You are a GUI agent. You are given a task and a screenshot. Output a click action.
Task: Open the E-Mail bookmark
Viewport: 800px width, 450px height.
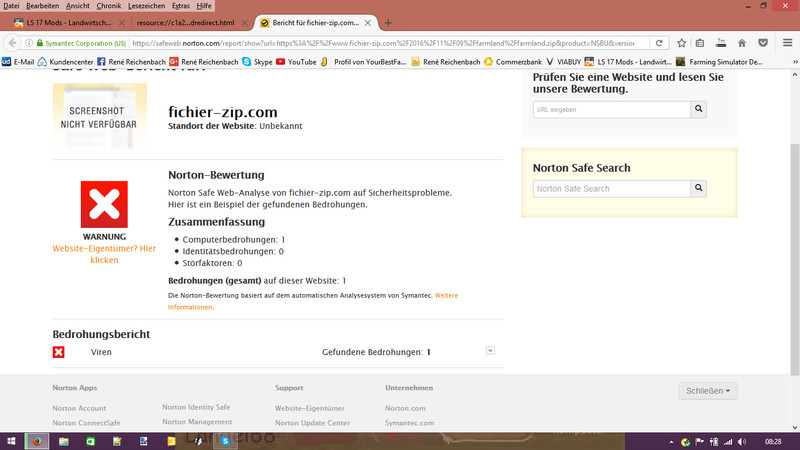[x=18, y=62]
